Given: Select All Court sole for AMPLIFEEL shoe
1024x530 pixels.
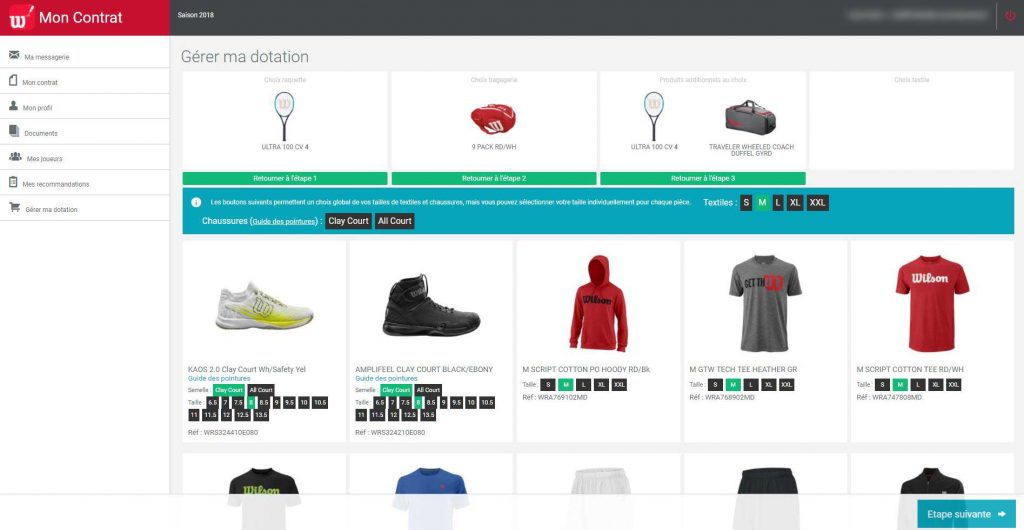Looking at the screenshot, I should coord(428,390).
